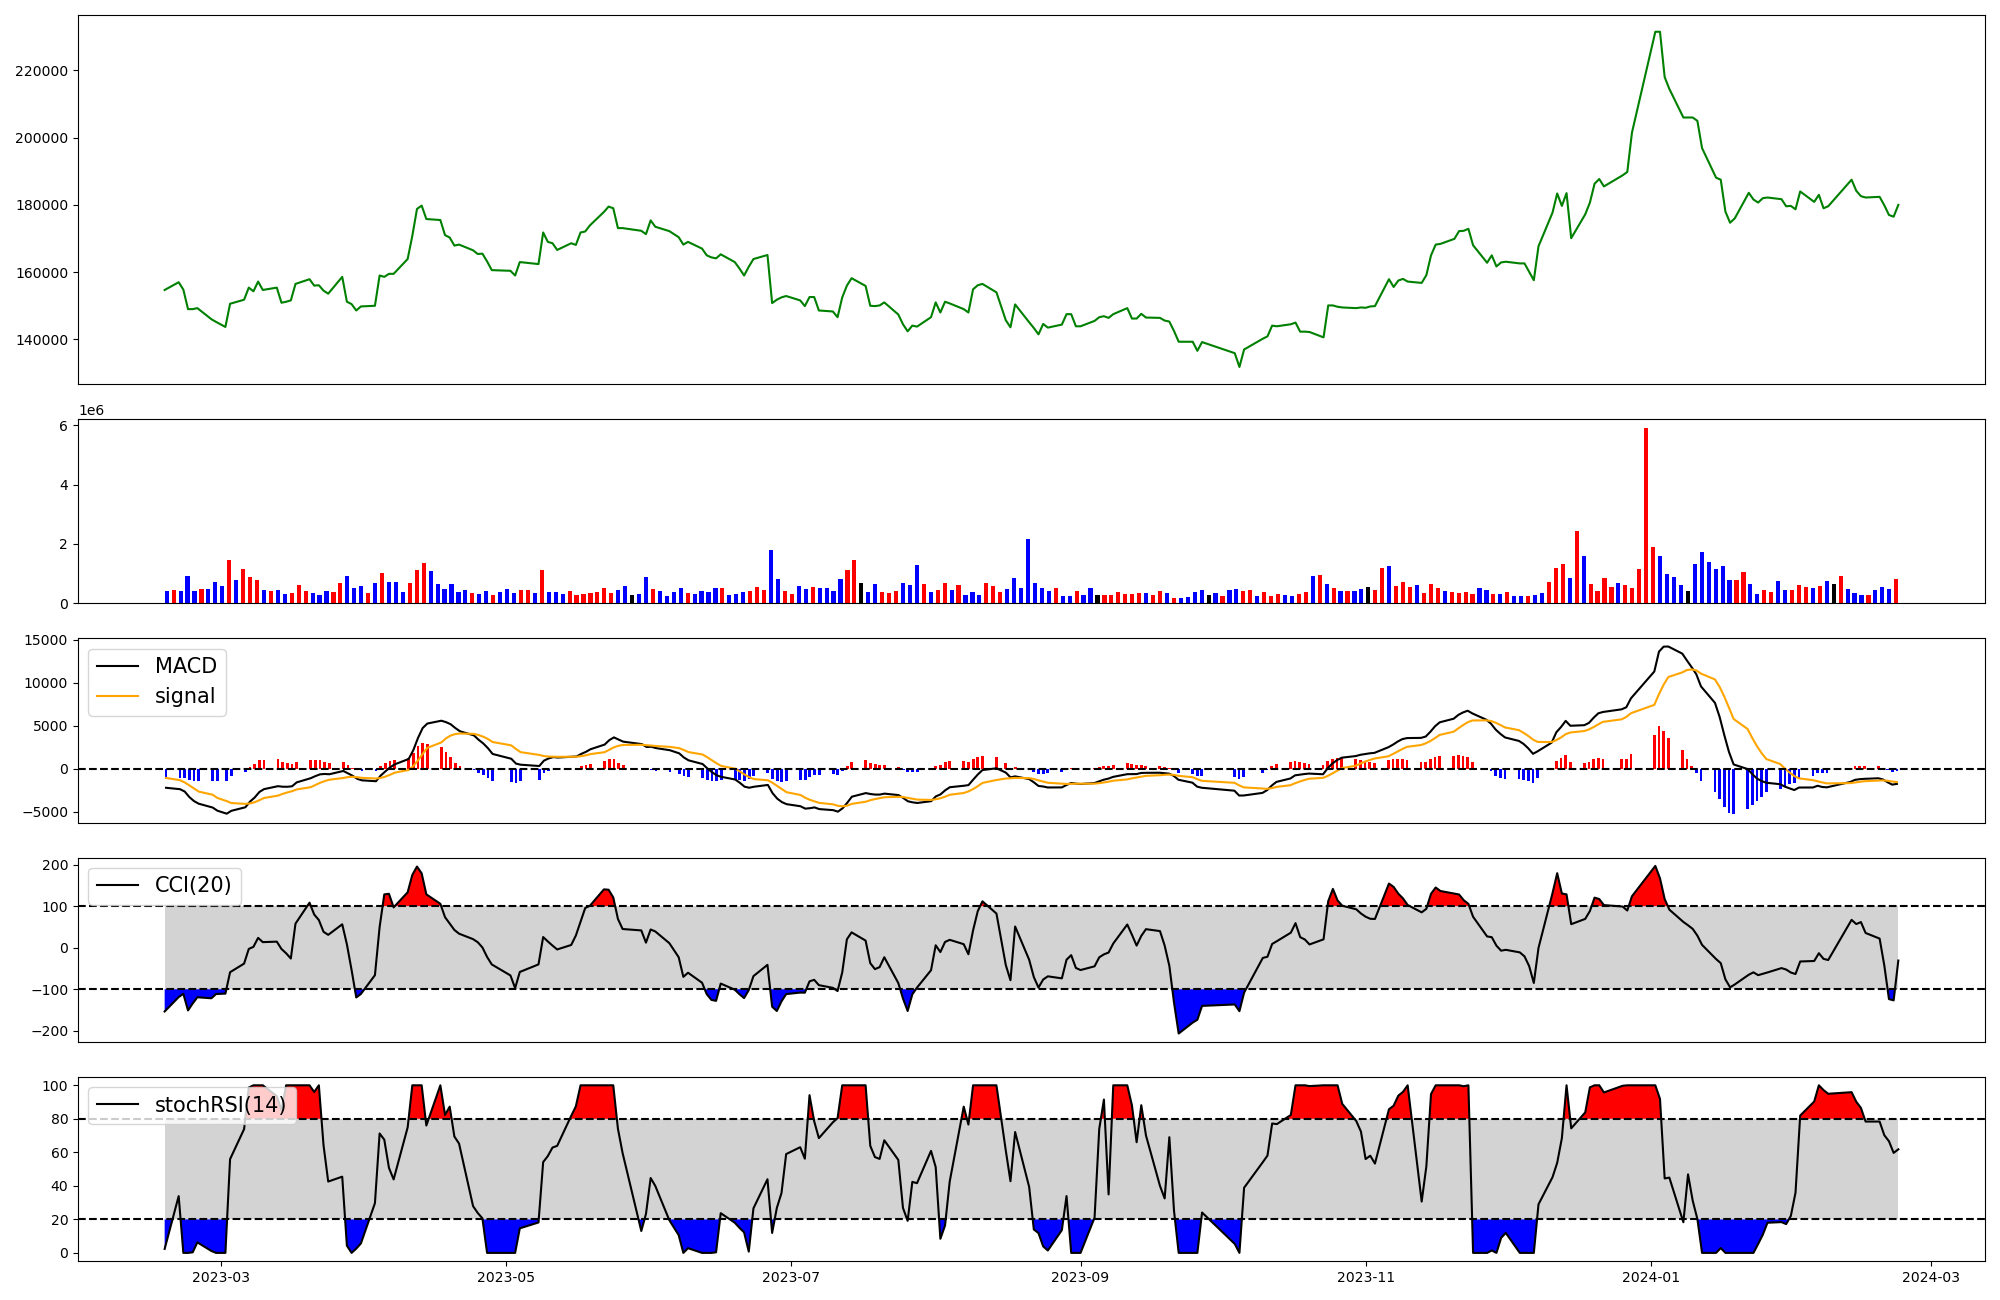
Task: Click the 2024-03 x-axis tick label
Action: click(x=1931, y=1277)
